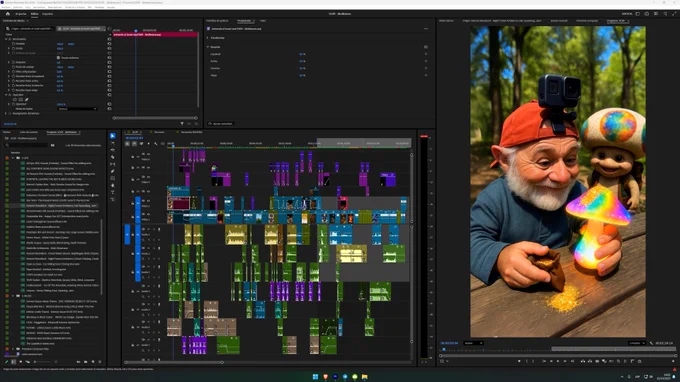The width and height of the screenshot is (680, 382).
Task: Select the Selection tool in toolbar
Action: tap(113, 136)
